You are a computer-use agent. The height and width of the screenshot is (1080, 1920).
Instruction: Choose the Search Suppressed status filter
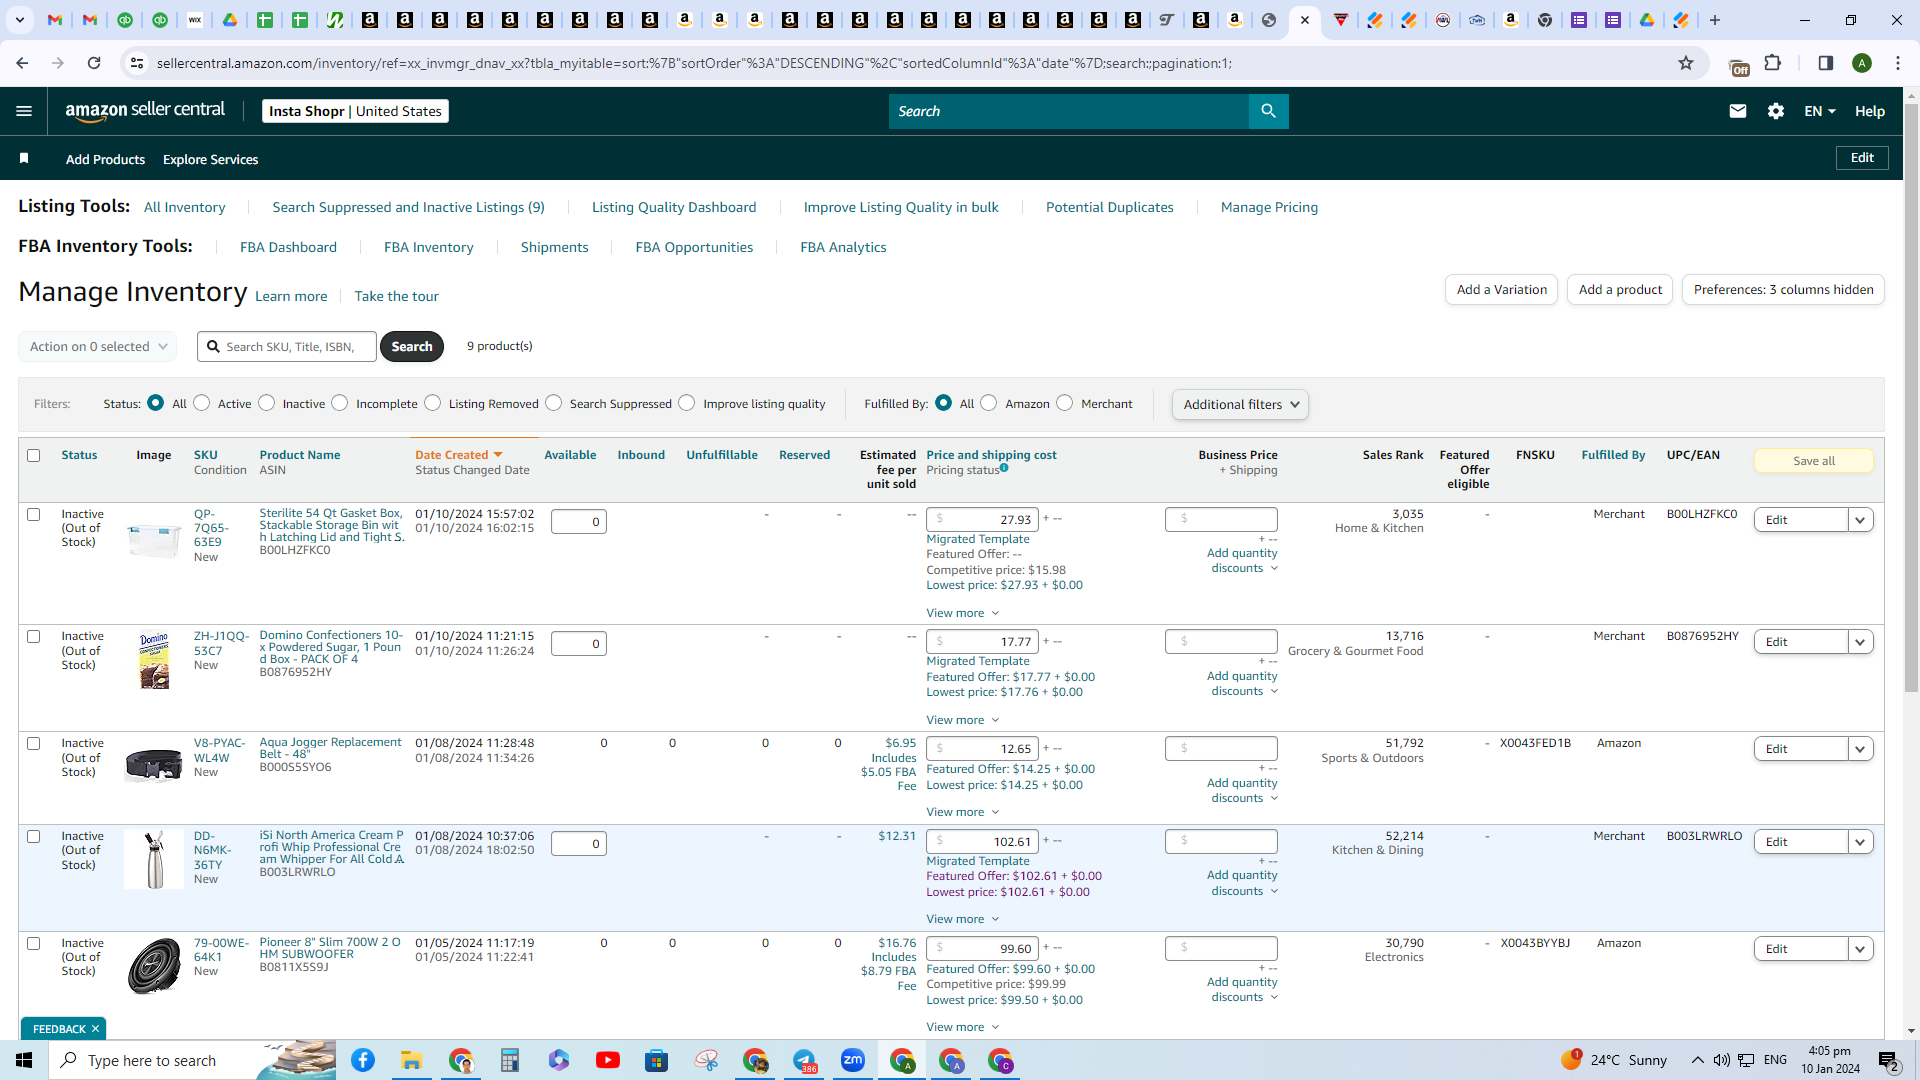coord(554,403)
